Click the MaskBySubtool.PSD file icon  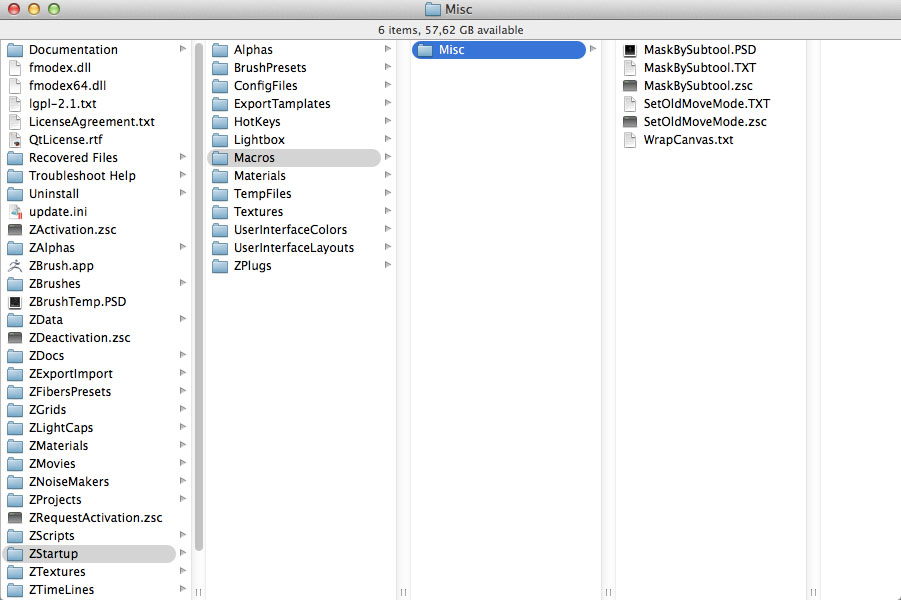tap(630, 50)
